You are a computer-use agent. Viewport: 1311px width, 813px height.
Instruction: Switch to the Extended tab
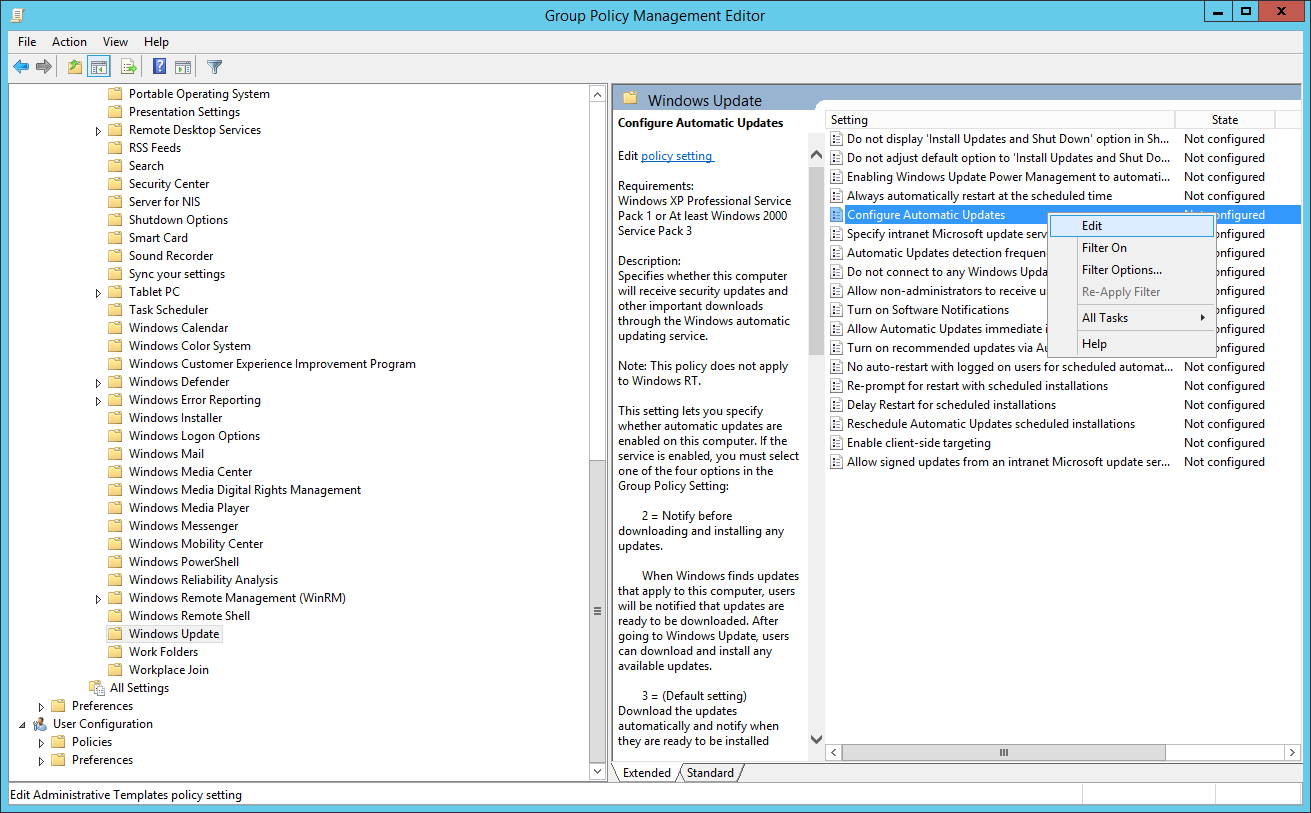click(647, 773)
